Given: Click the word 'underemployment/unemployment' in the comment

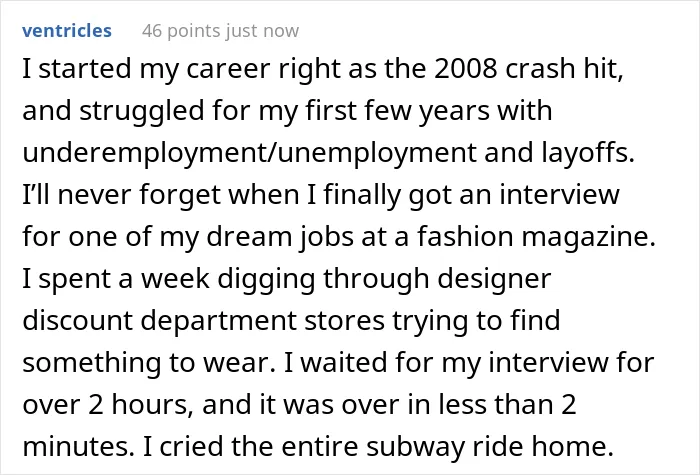Looking at the screenshot, I should [250, 153].
